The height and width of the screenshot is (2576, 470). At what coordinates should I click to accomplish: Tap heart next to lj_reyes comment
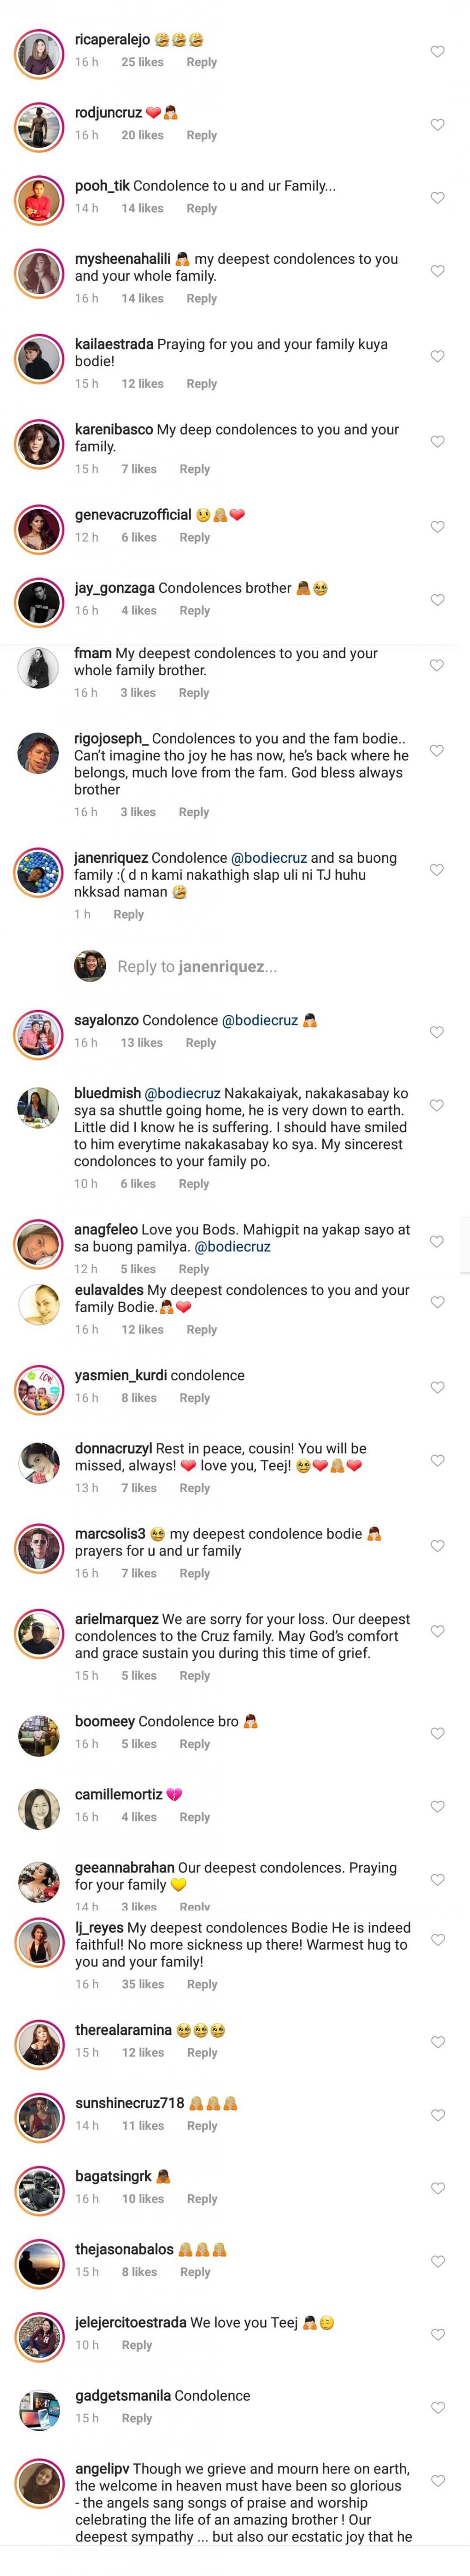pyautogui.click(x=437, y=1939)
